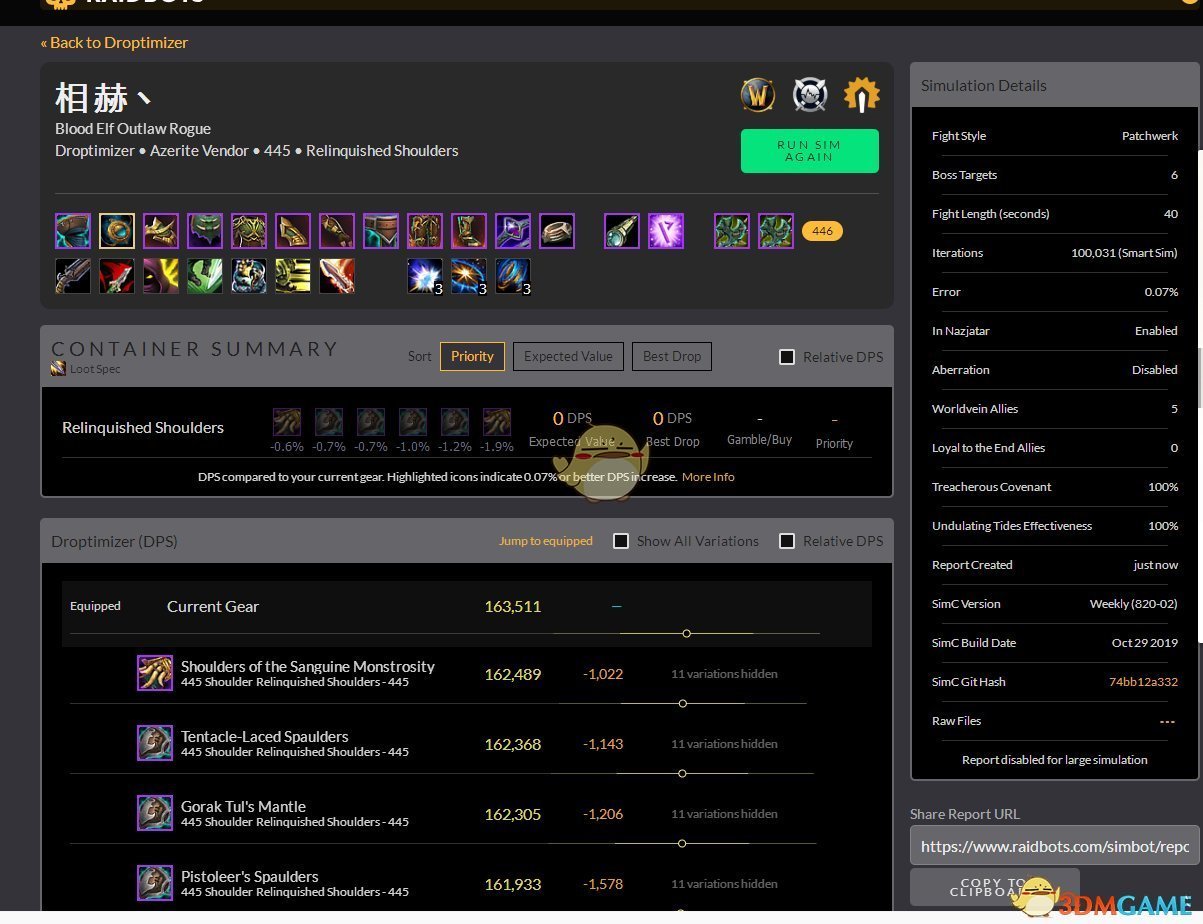Click the -1,022 DPS difference value
This screenshot has width=1203, height=924.
[x=603, y=674]
